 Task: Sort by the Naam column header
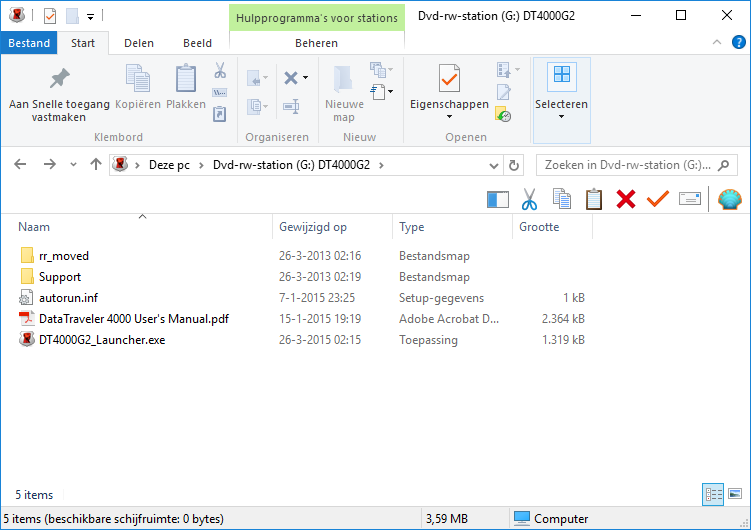(x=34, y=227)
